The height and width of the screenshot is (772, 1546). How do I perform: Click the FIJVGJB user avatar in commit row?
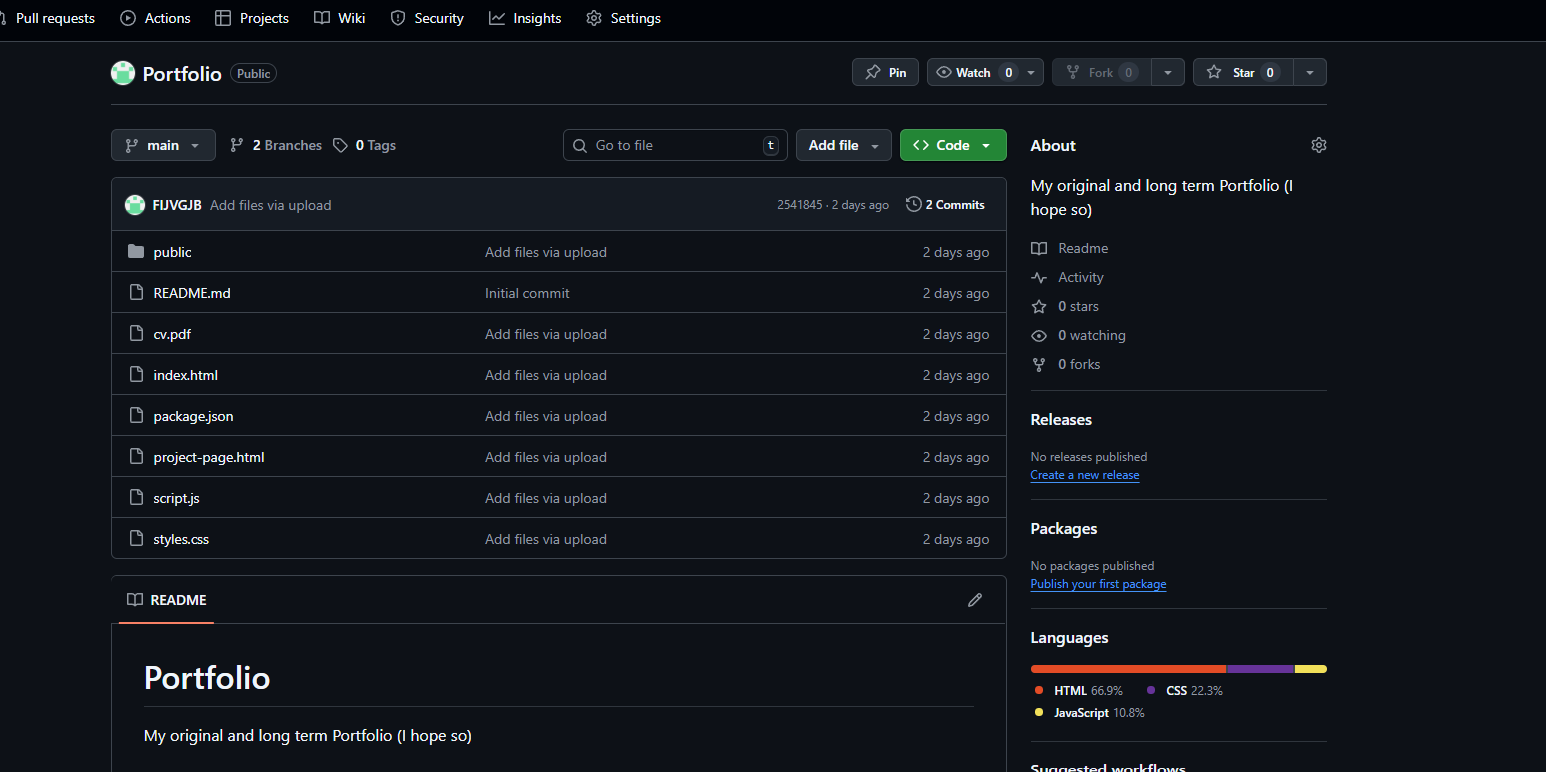coord(135,205)
